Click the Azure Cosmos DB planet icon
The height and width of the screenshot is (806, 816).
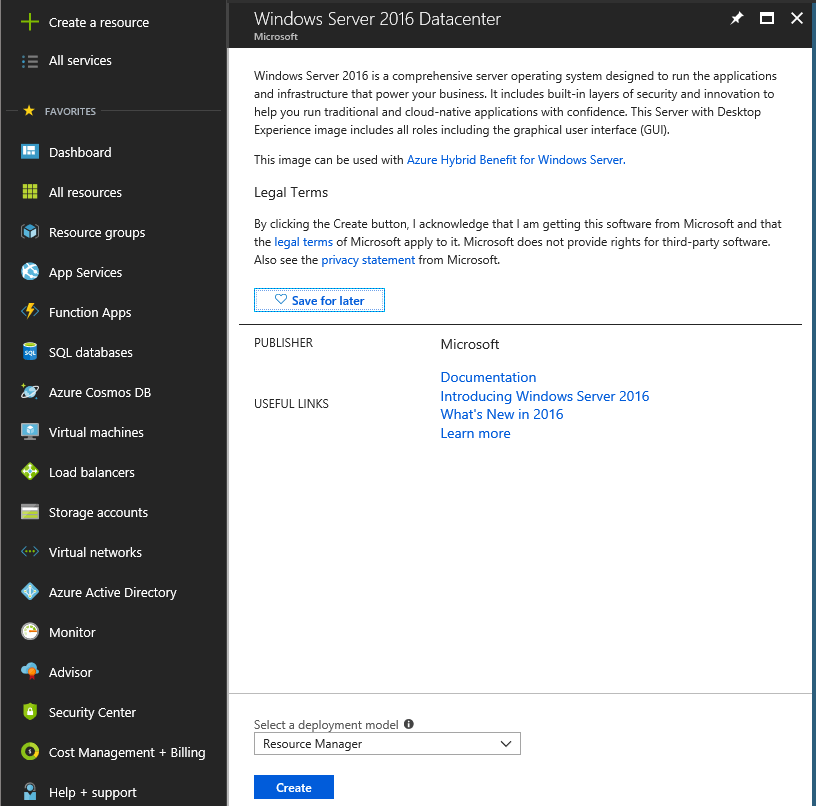(30, 391)
